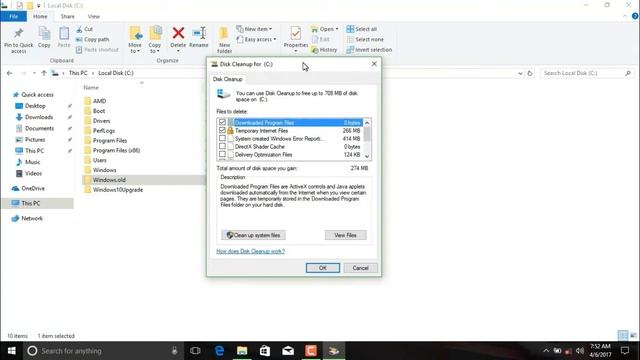Viewport: 640px width, 360px height.
Task: Click the Back navigation arrow
Action: [x=9, y=73]
